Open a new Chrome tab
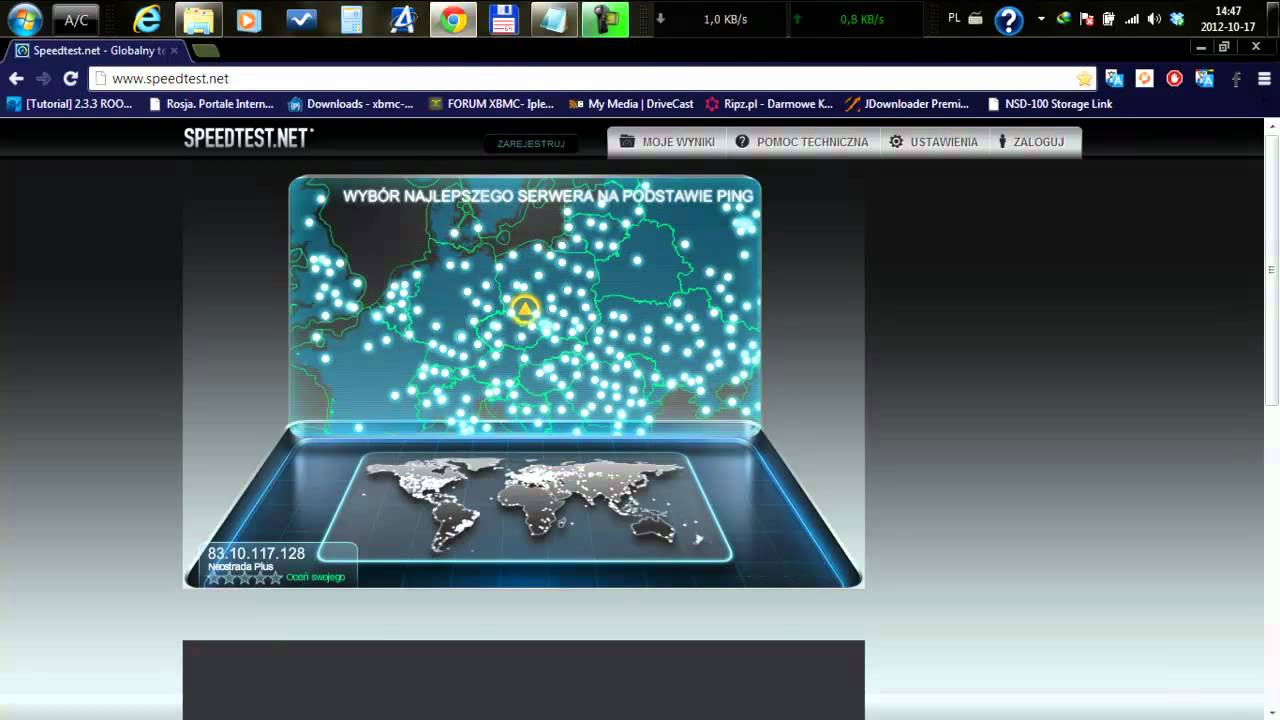 (205, 50)
